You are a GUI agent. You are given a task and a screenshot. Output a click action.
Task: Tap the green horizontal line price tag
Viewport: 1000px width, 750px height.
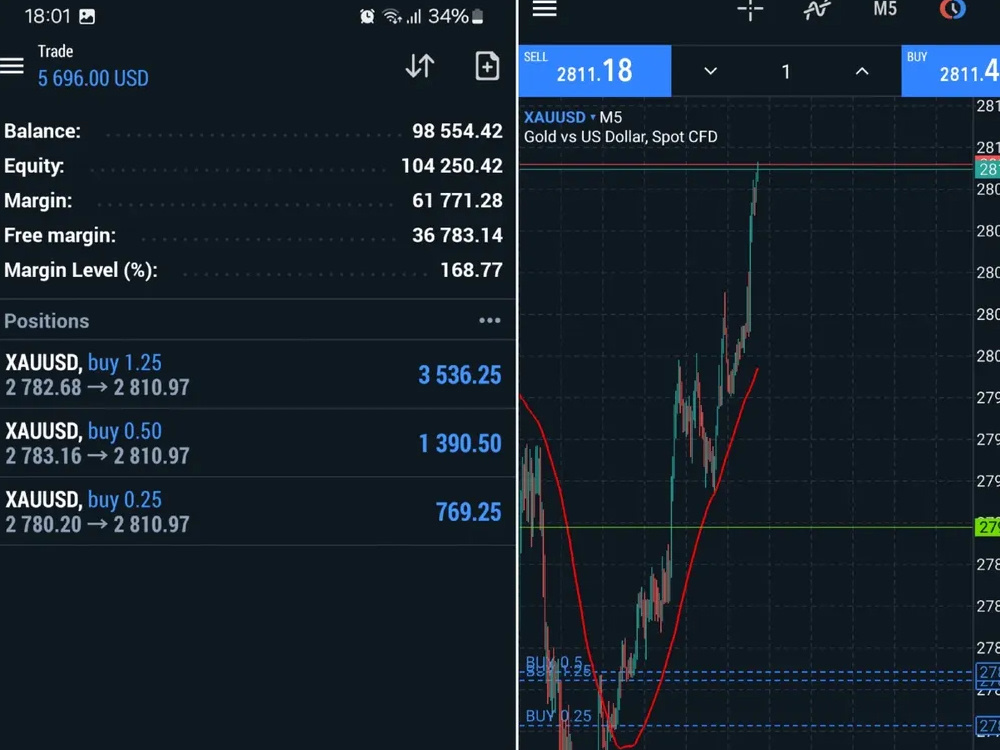point(987,527)
